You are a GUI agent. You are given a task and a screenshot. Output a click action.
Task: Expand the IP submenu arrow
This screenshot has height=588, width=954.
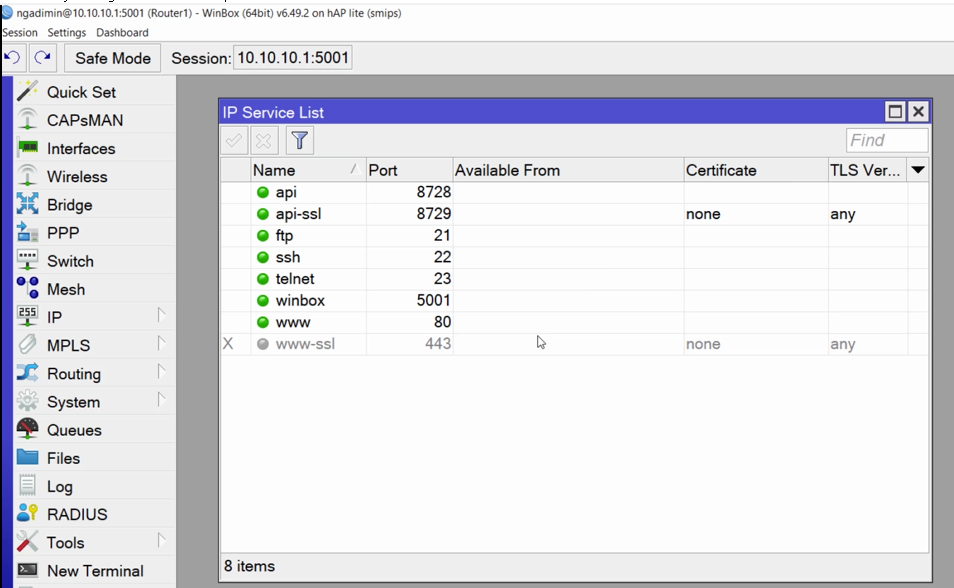[x=161, y=315]
